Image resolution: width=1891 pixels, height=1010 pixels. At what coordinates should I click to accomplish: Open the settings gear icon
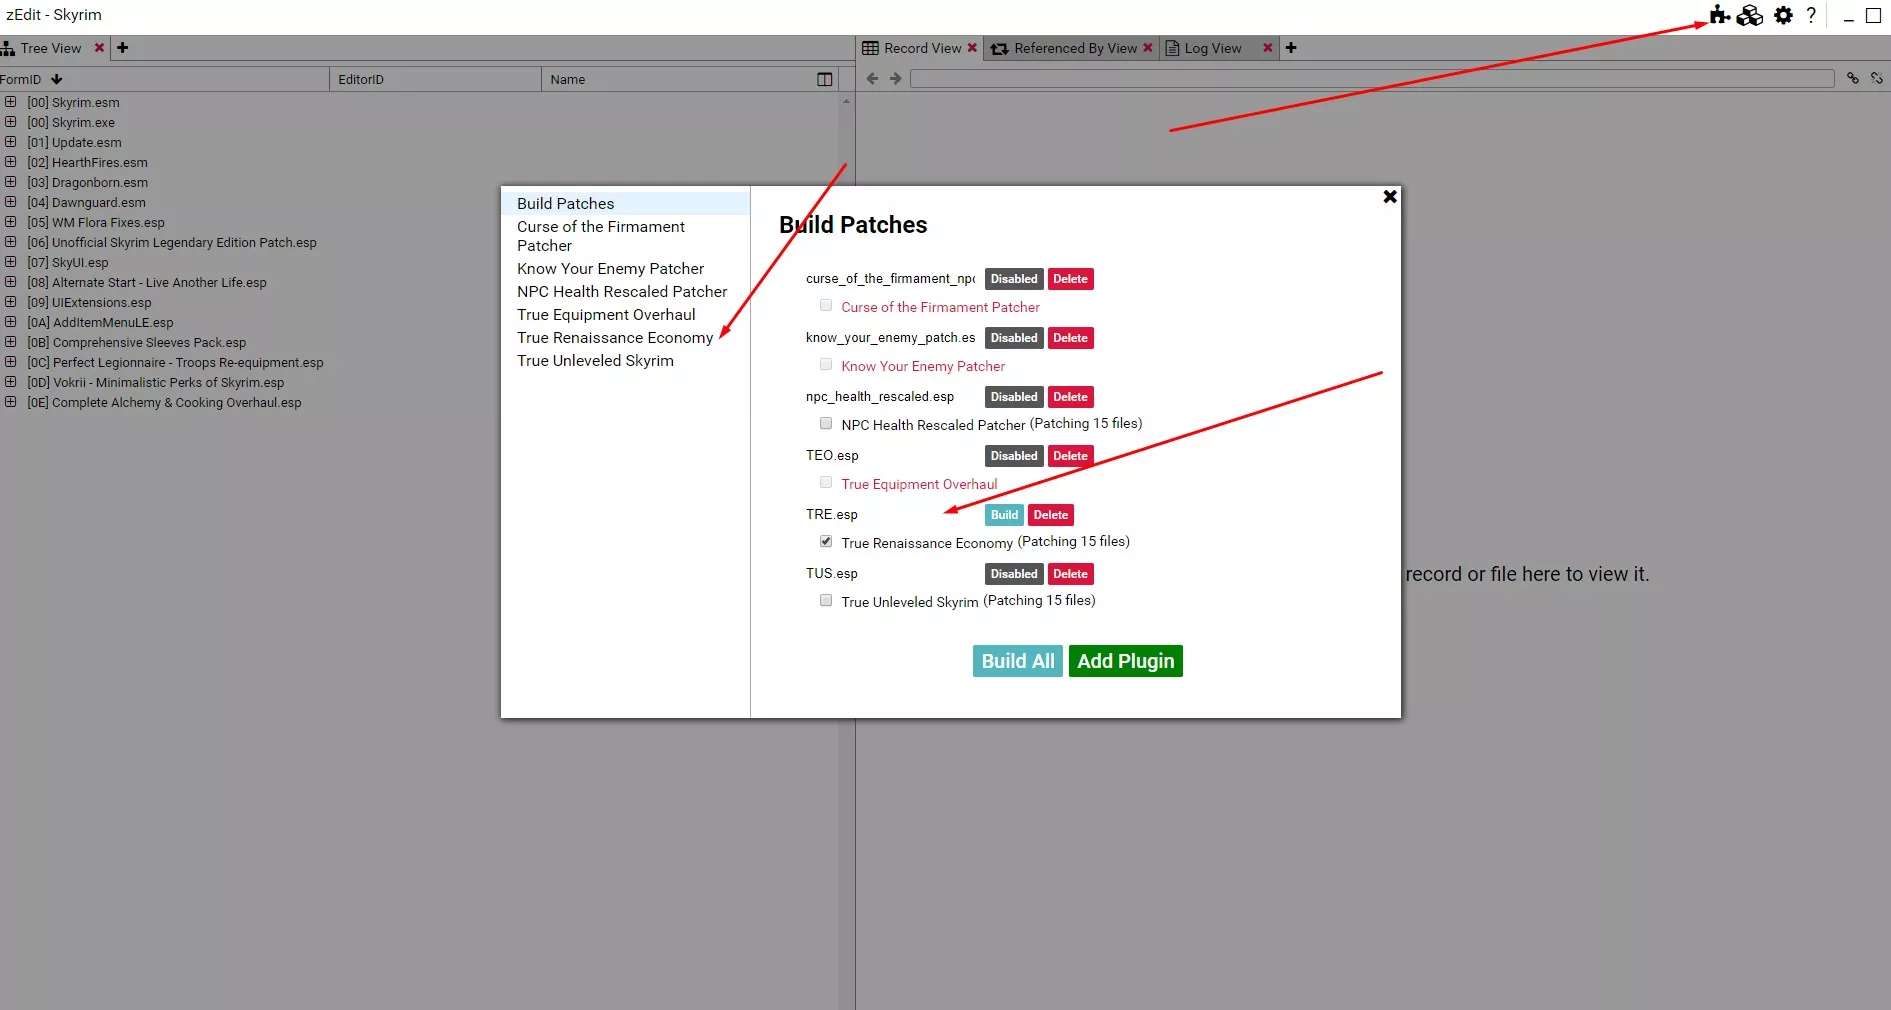coord(1783,15)
